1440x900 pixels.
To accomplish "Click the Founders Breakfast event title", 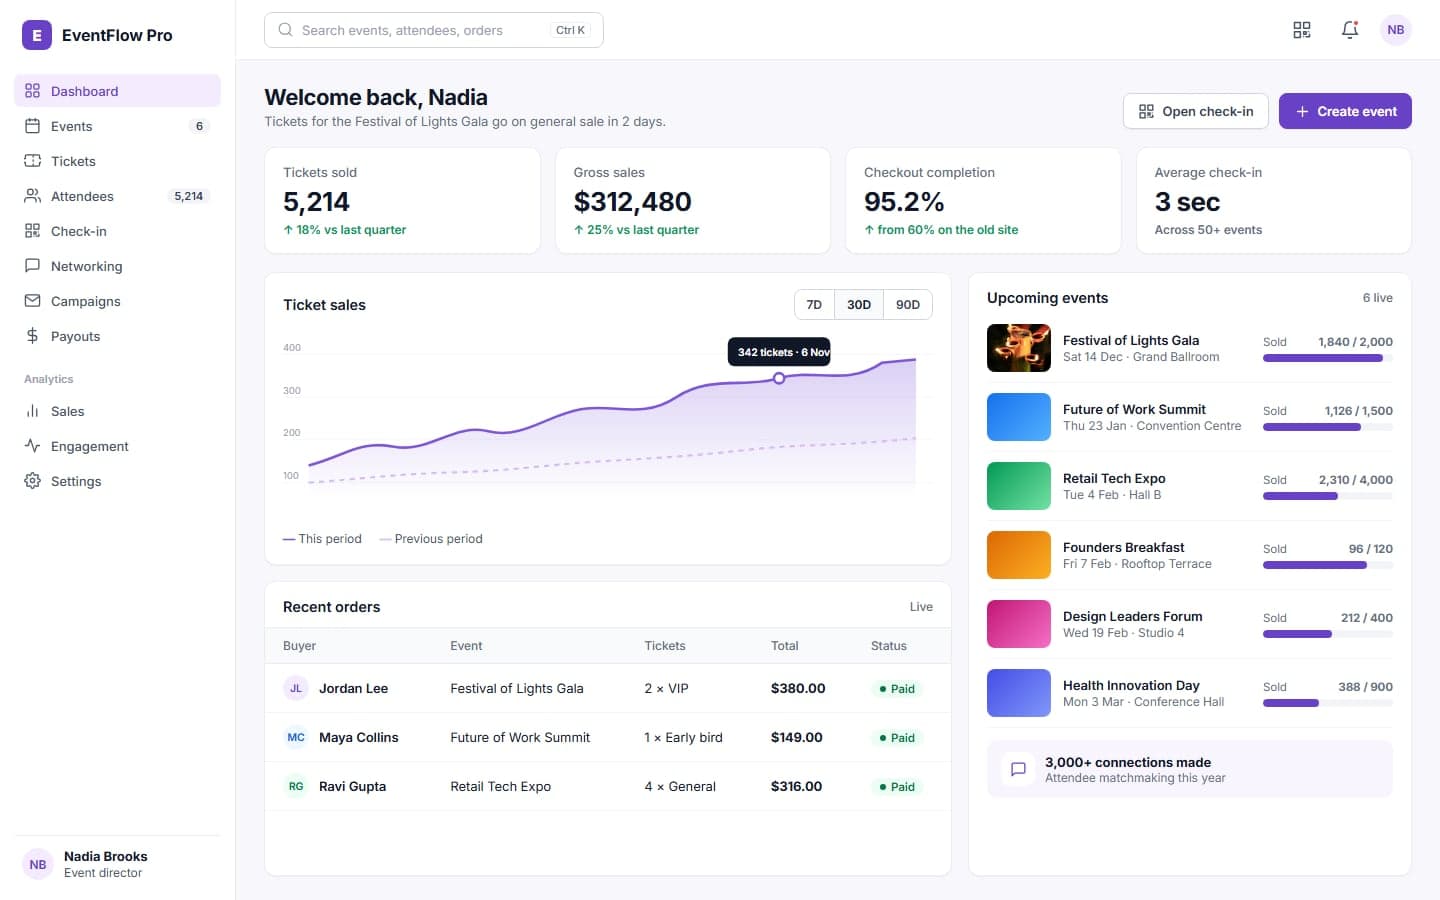I will (1123, 547).
